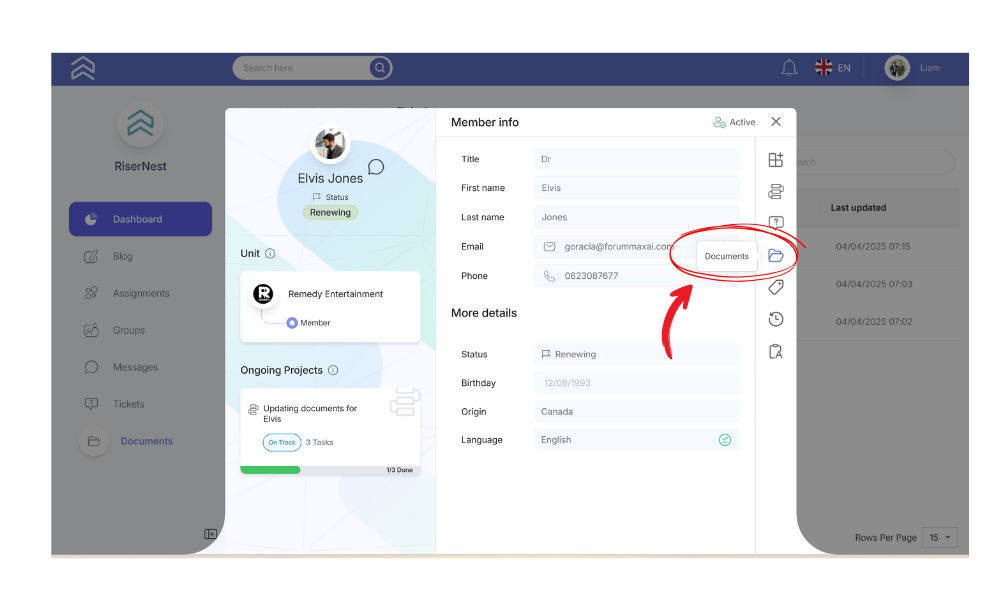Open the clipboard notes icon in the side toolbar

776,351
